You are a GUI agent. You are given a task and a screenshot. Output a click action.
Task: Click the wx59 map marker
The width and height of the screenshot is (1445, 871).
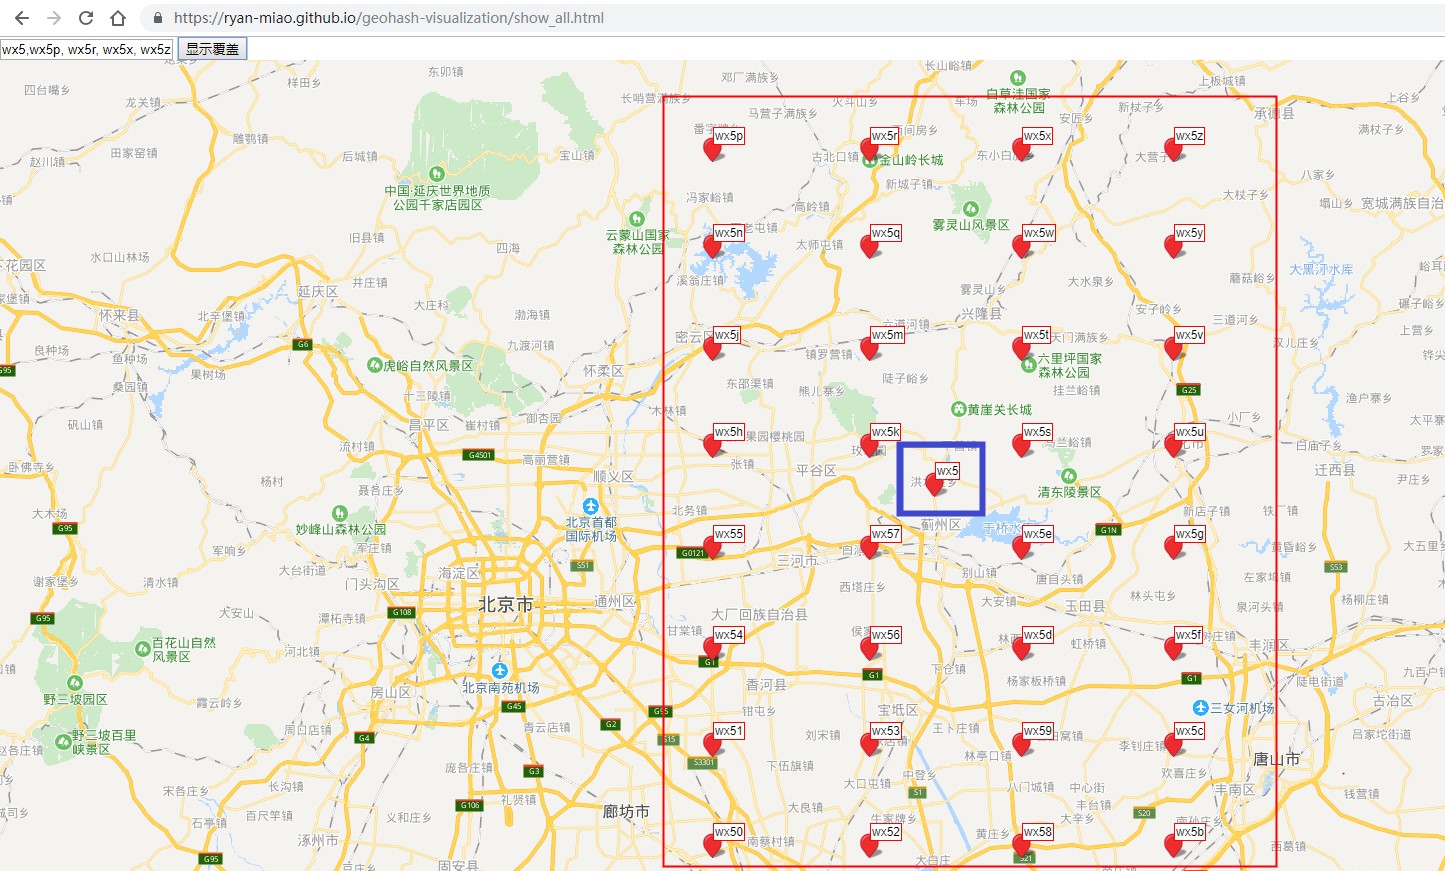pyautogui.click(x=1022, y=745)
